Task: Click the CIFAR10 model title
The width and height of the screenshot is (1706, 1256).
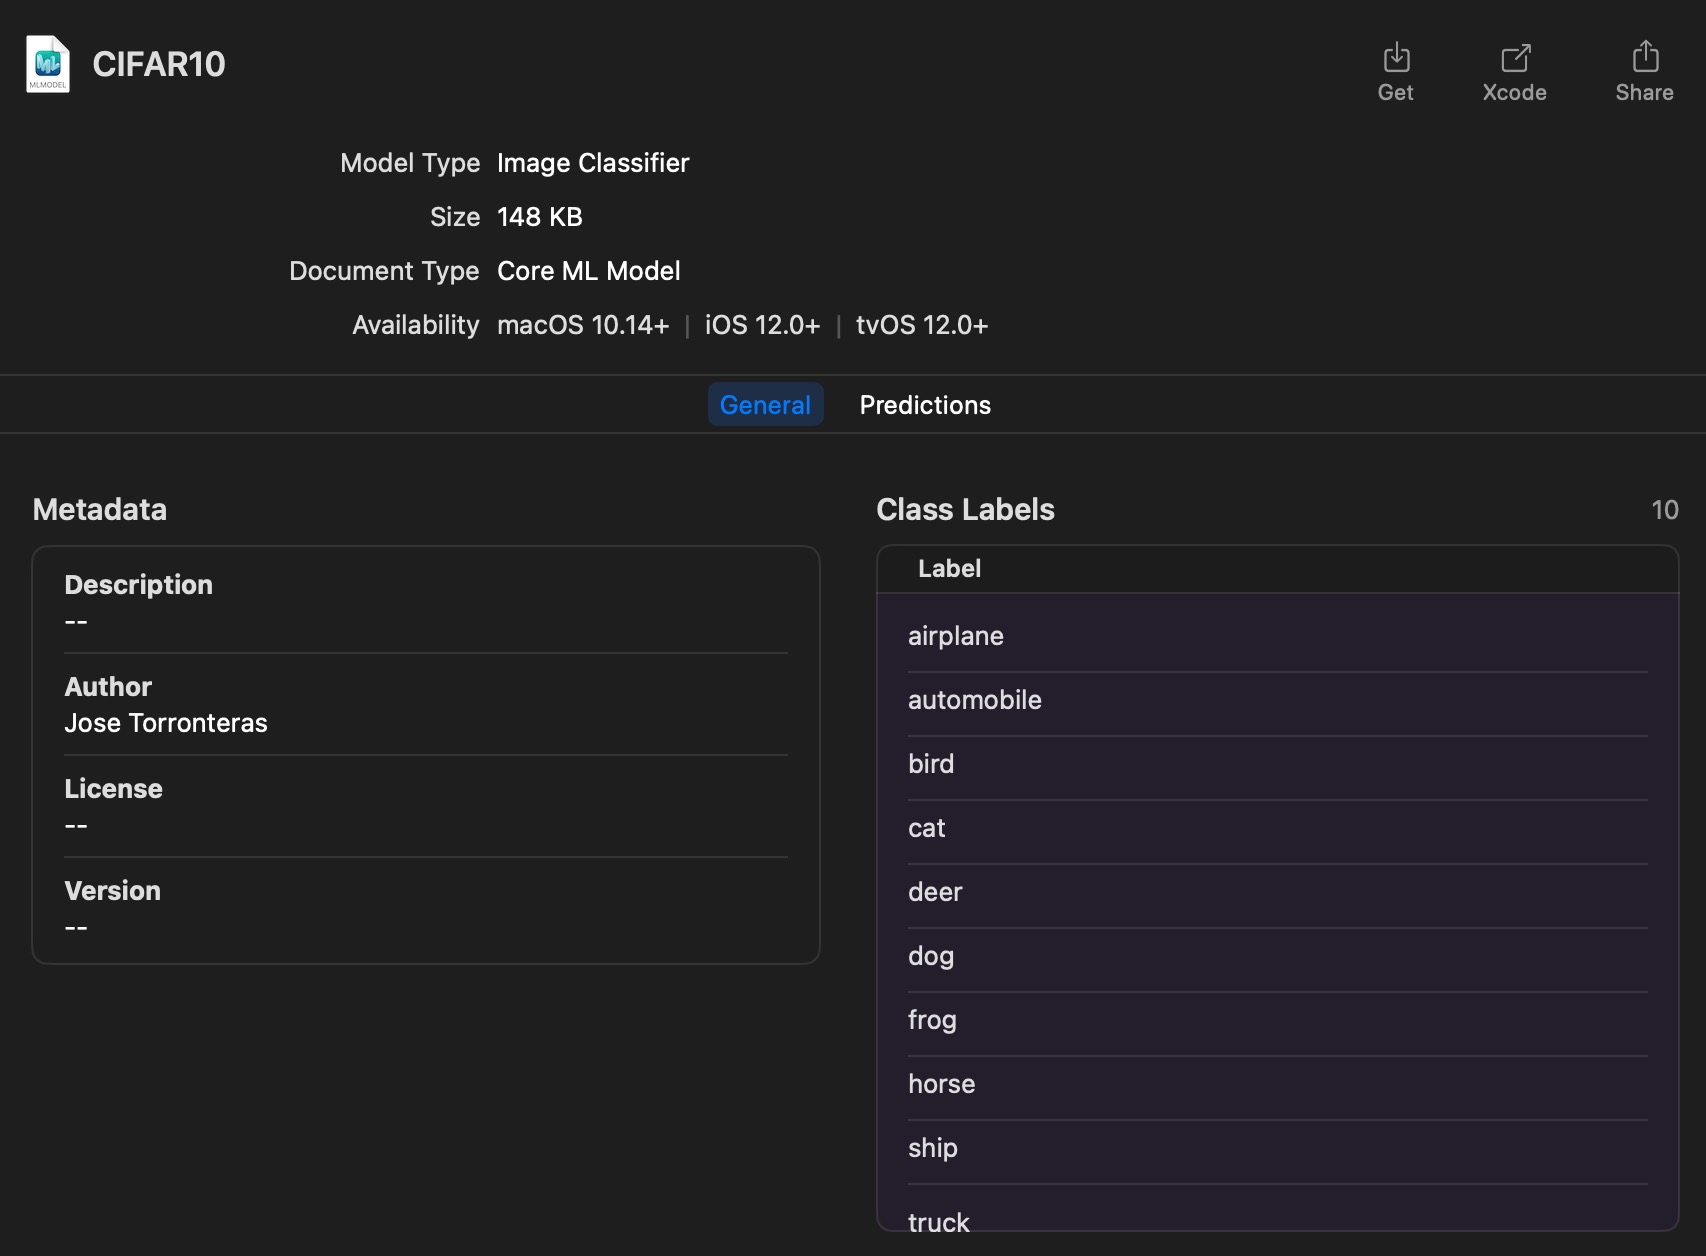Action: click(159, 64)
